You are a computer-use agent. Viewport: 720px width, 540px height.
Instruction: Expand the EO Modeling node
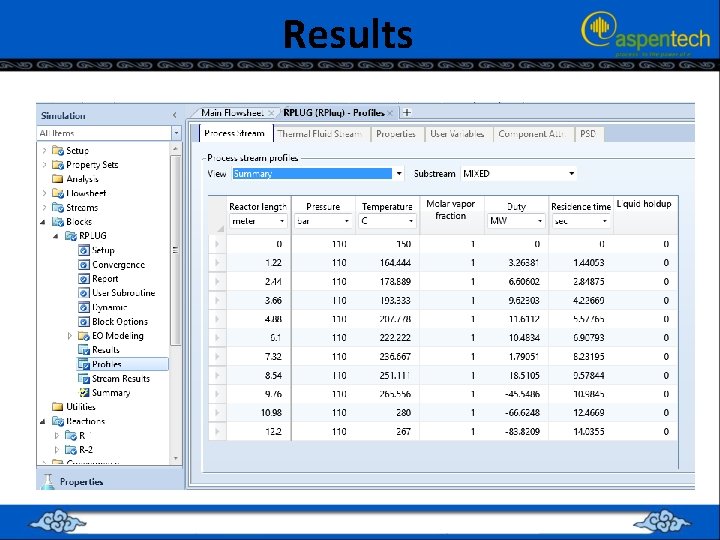click(69, 336)
